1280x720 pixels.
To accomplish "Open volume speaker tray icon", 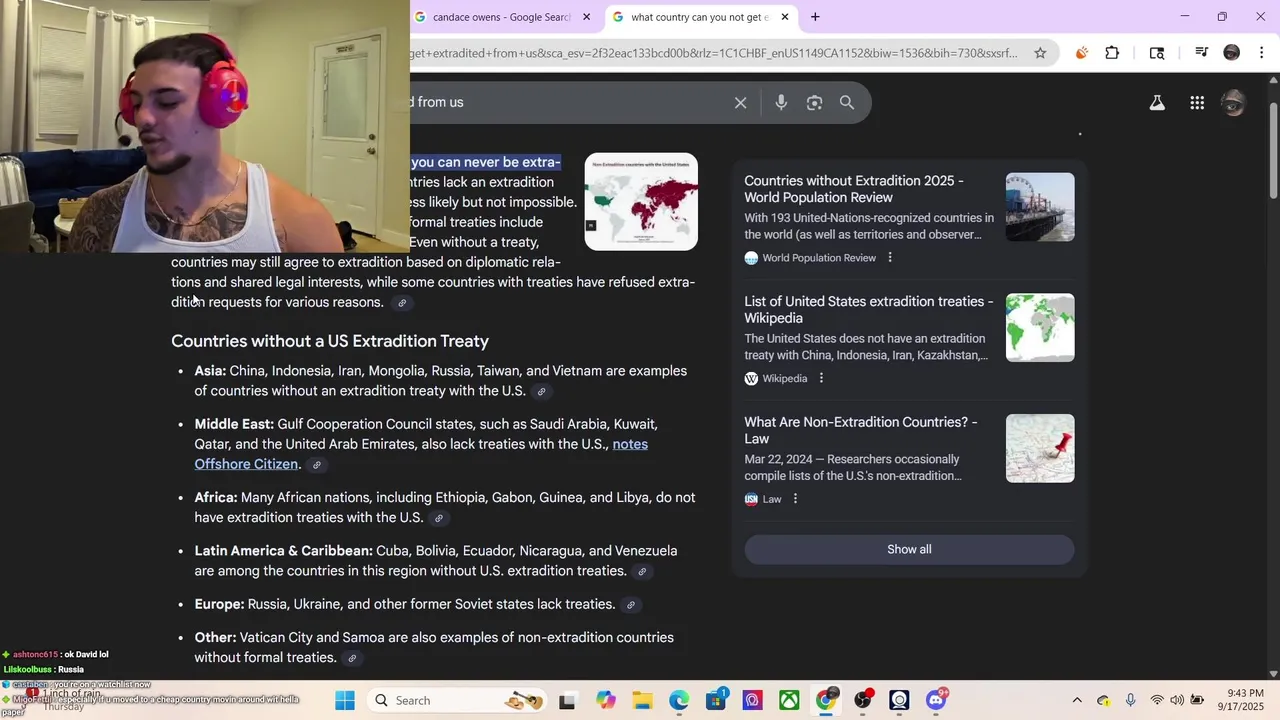I will pos(1177,700).
